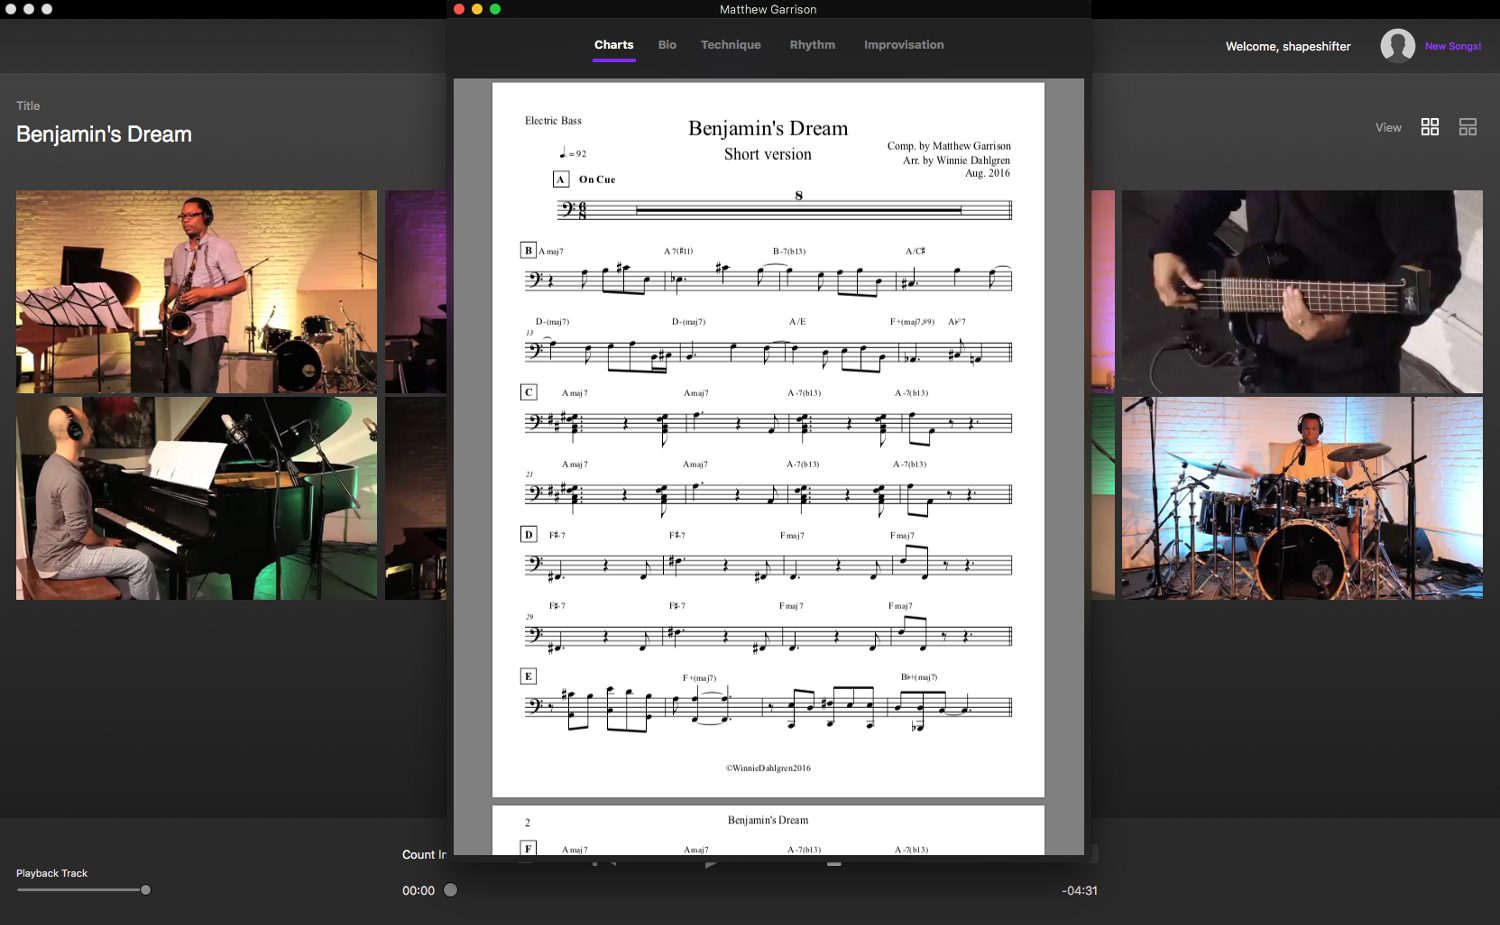Click the Welcome, shapeshifter label
This screenshot has width=1500, height=925.
tap(1288, 45)
